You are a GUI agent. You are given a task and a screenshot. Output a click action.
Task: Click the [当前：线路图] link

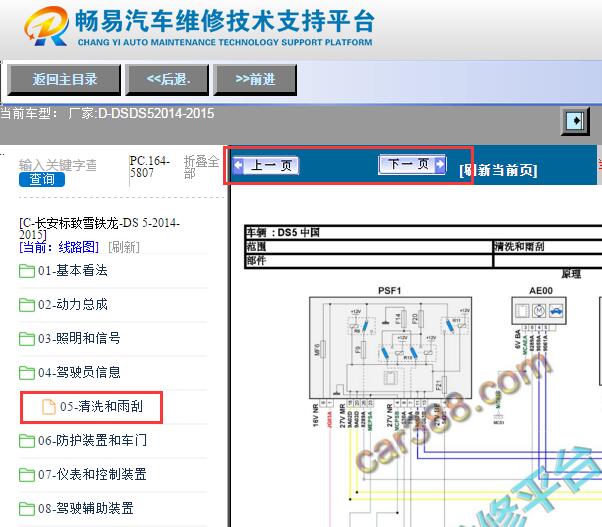pyautogui.click(x=59, y=247)
